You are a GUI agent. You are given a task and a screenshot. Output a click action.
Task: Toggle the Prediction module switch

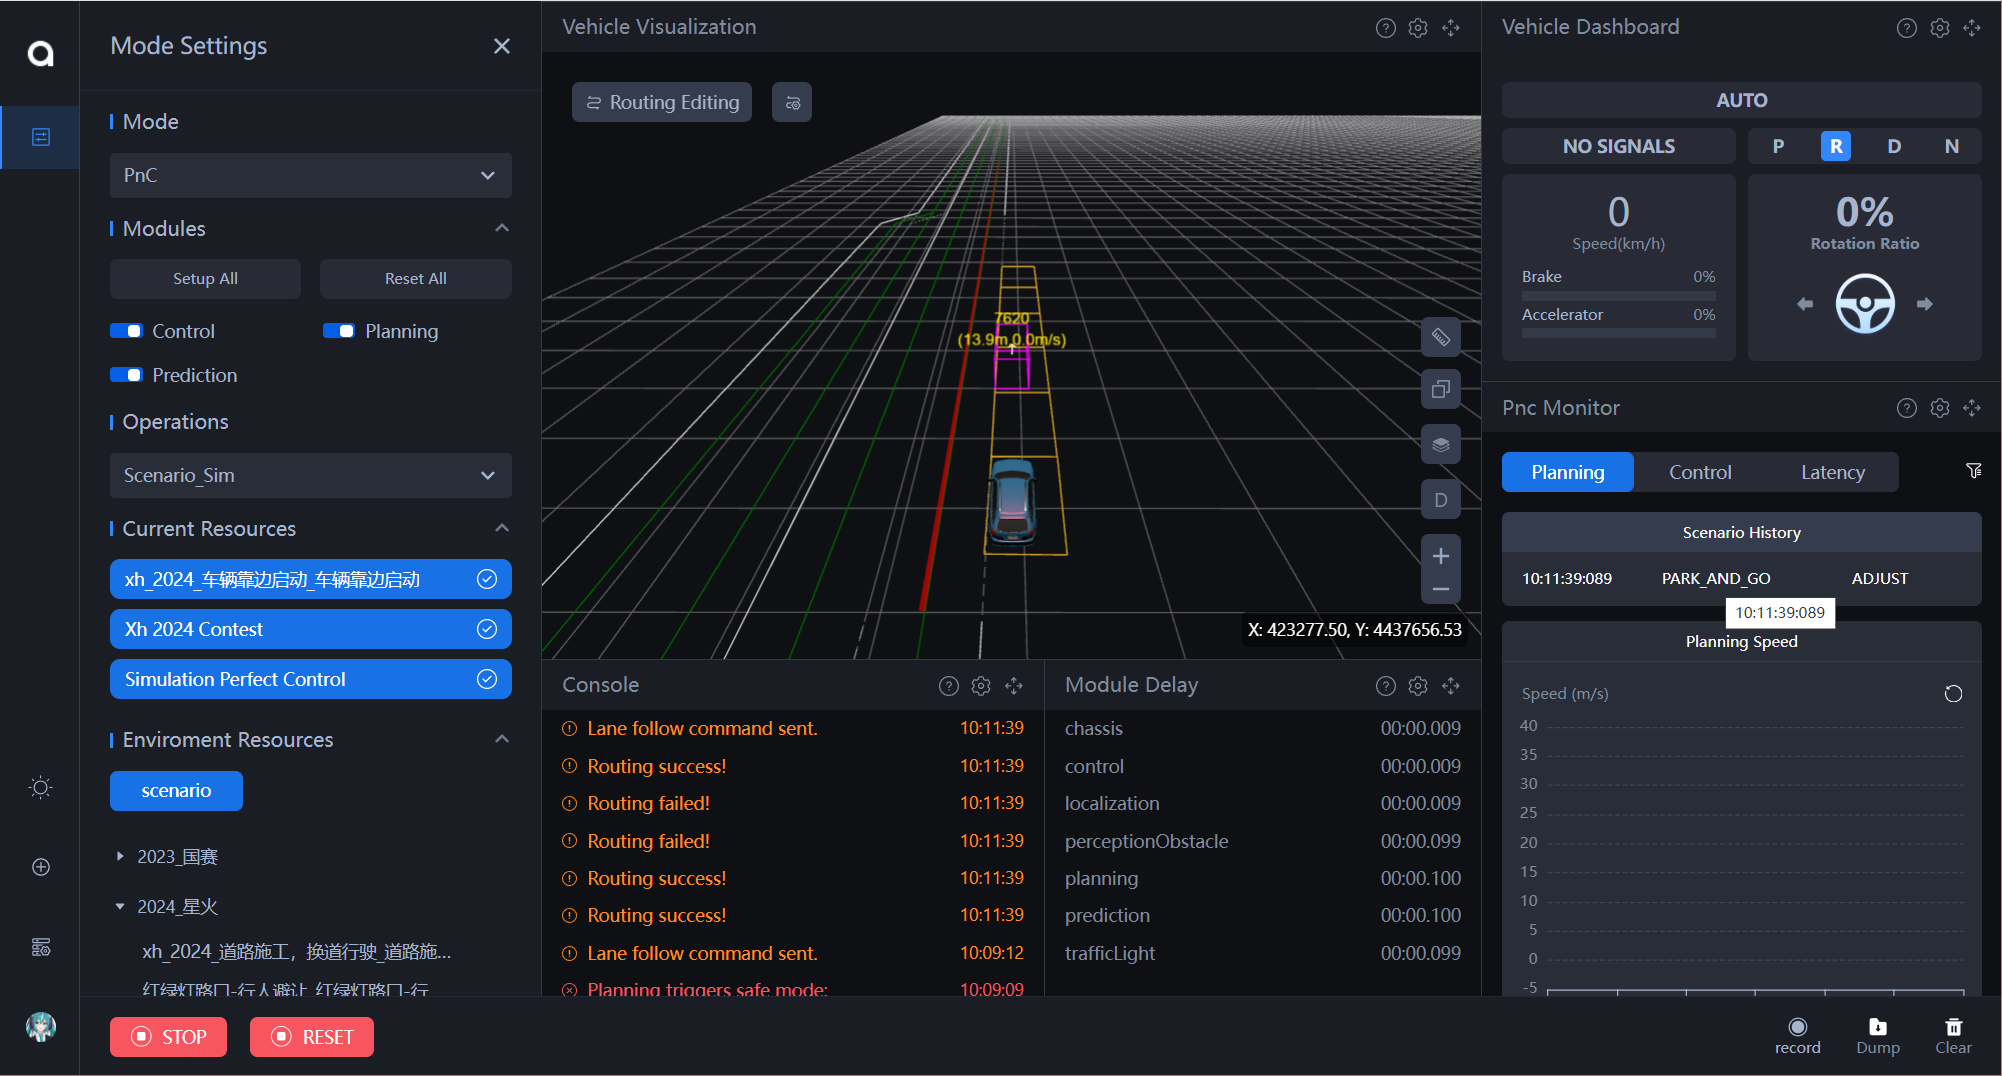(x=127, y=375)
